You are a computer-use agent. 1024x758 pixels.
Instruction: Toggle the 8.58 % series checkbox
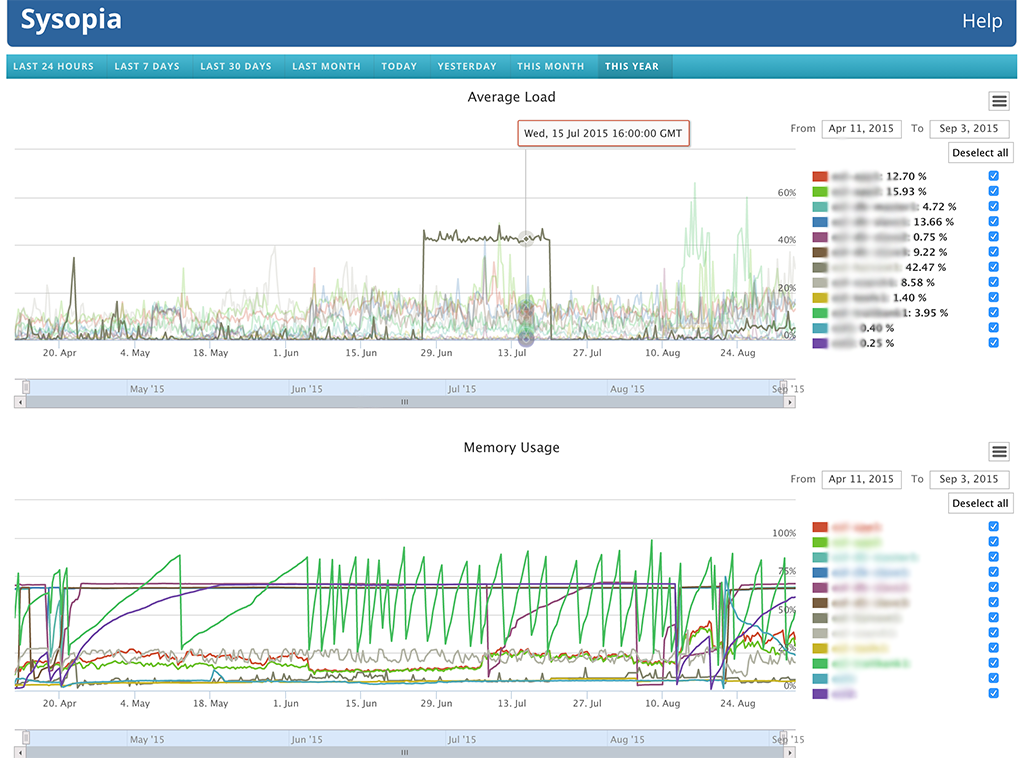tap(993, 282)
